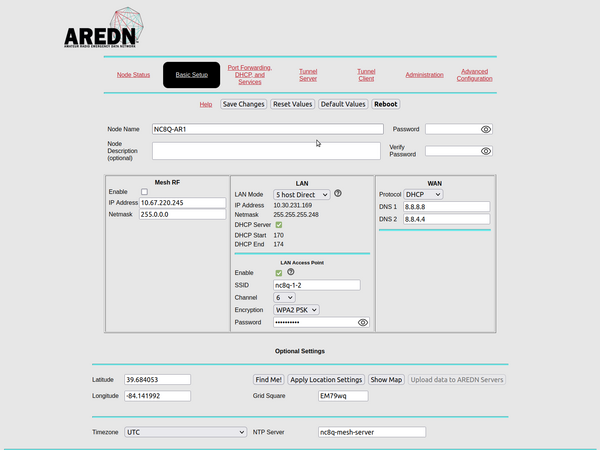Viewport: 600px width, 450px height.
Task: Open Port Forwarding, DHCP, and Services
Action: click(250, 75)
